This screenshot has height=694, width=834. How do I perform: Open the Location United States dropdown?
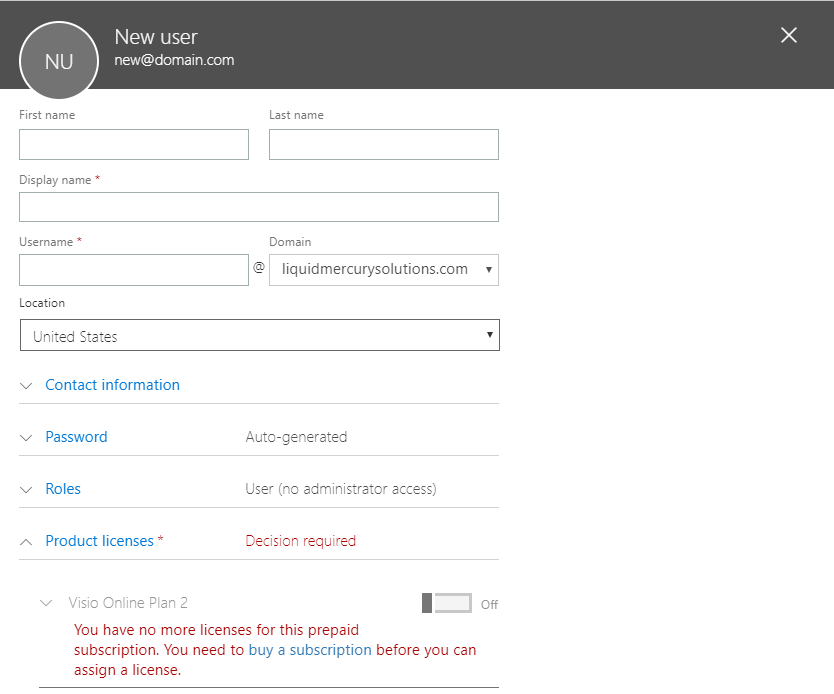(x=260, y=335)
